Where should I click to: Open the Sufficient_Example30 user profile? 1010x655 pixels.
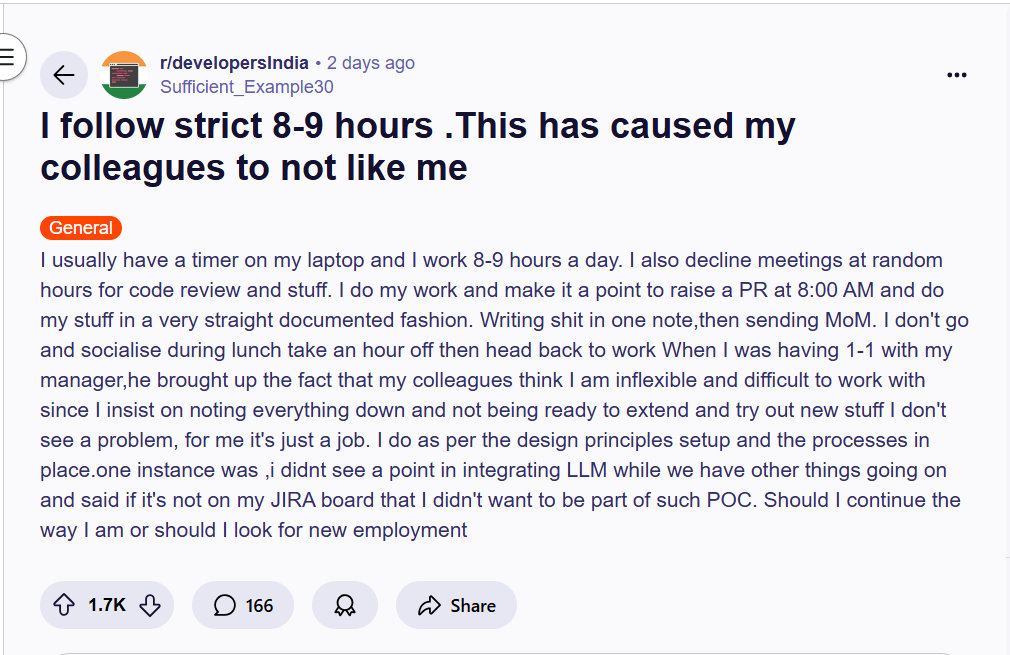(x=247, y=87)
